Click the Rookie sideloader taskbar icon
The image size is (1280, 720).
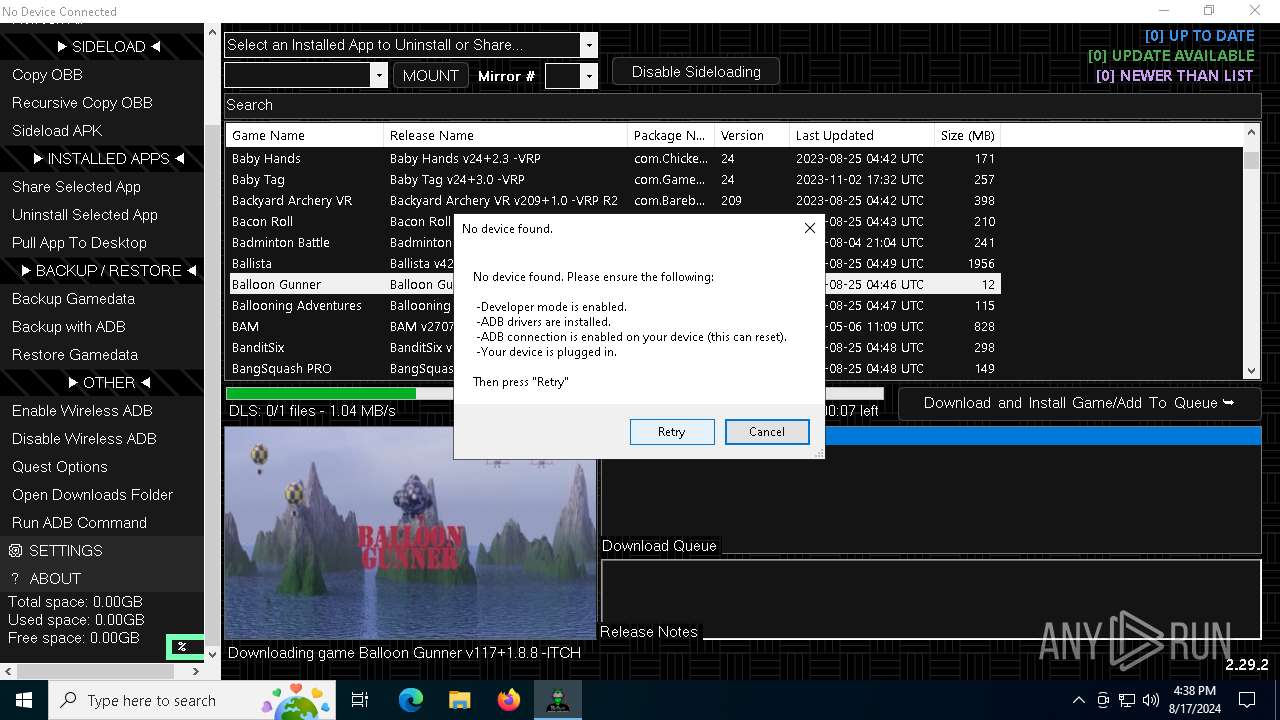point(558,700)
